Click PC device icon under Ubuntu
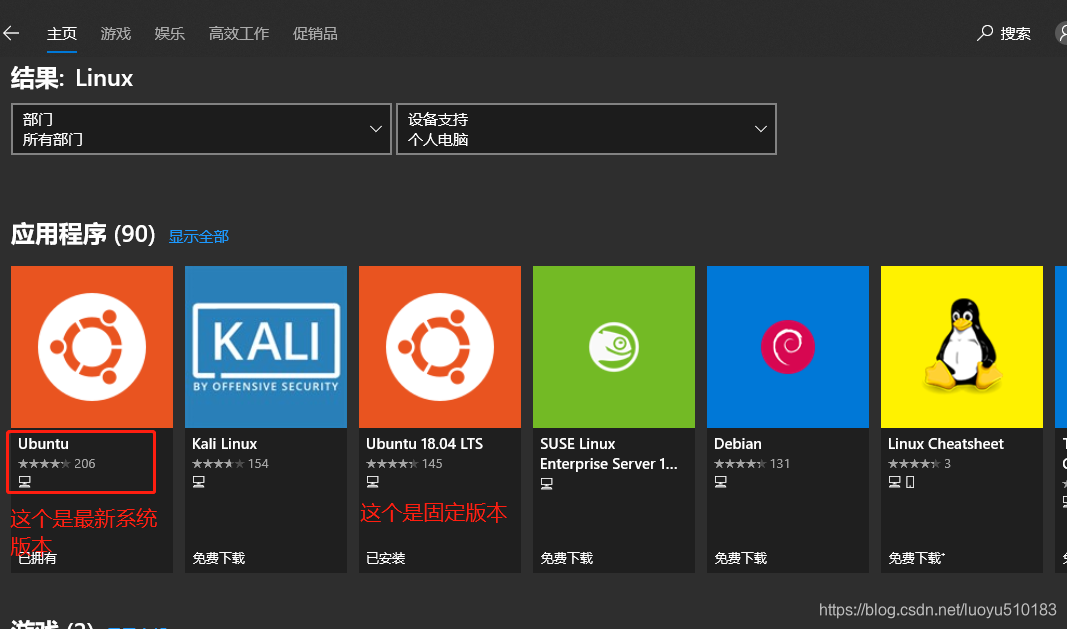The width and height of the screenshot is (1067, 629). click(x=24, y=482)
